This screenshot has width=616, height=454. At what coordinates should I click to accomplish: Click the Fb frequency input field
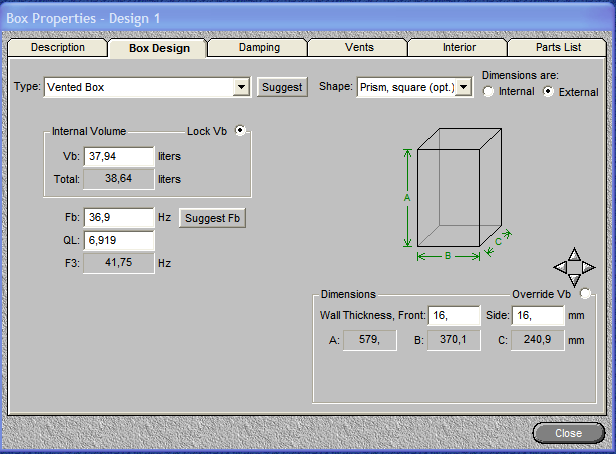[x=119, y=217]
